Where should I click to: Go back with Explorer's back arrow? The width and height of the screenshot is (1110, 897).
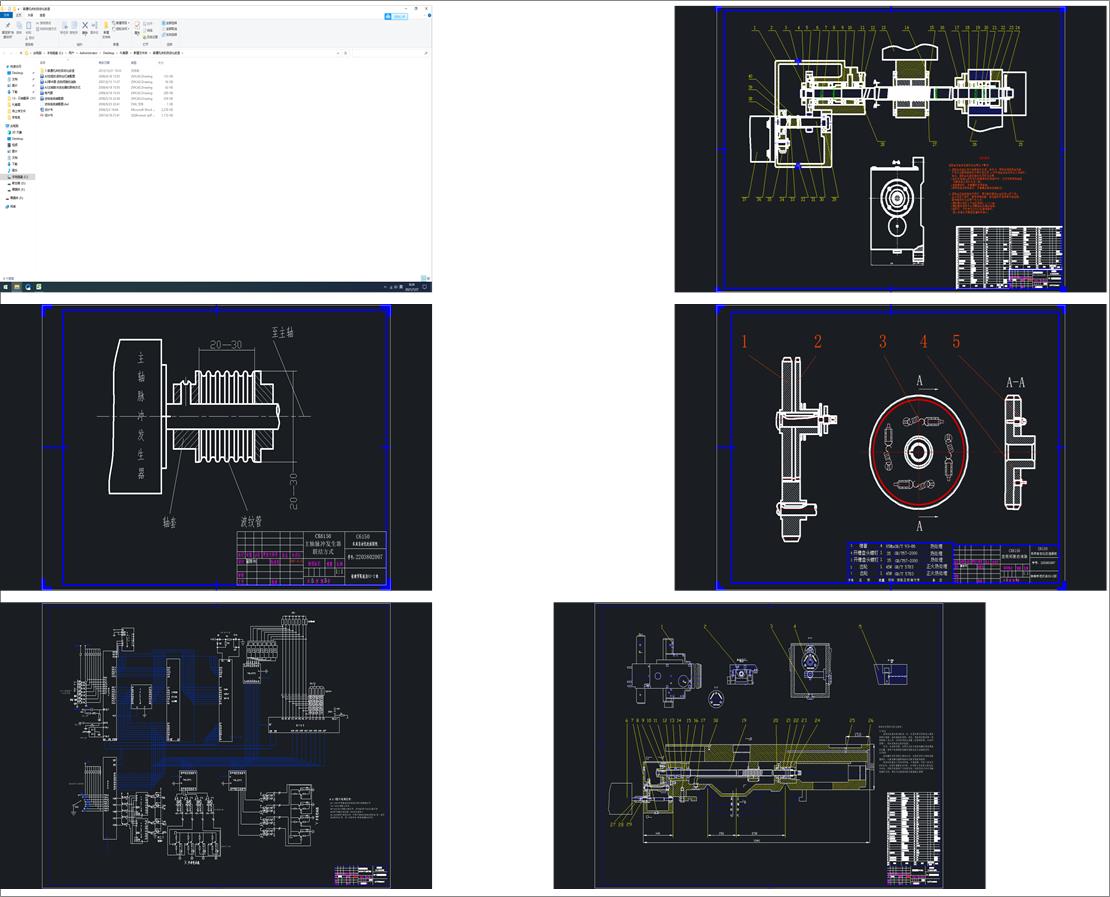pos(4,53)
